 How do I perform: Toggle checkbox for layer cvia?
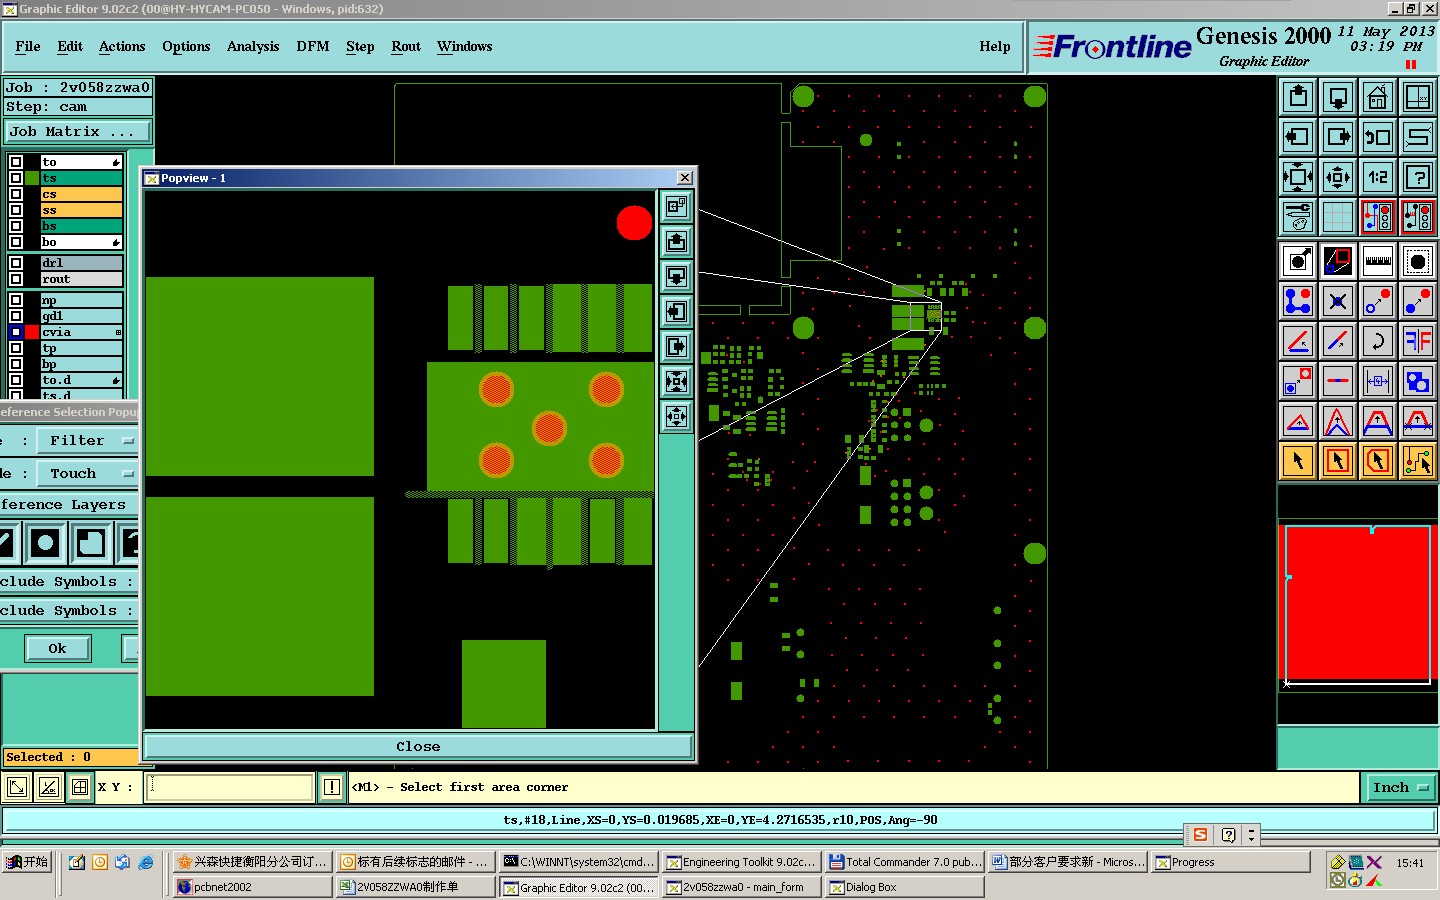pos(16,332)
